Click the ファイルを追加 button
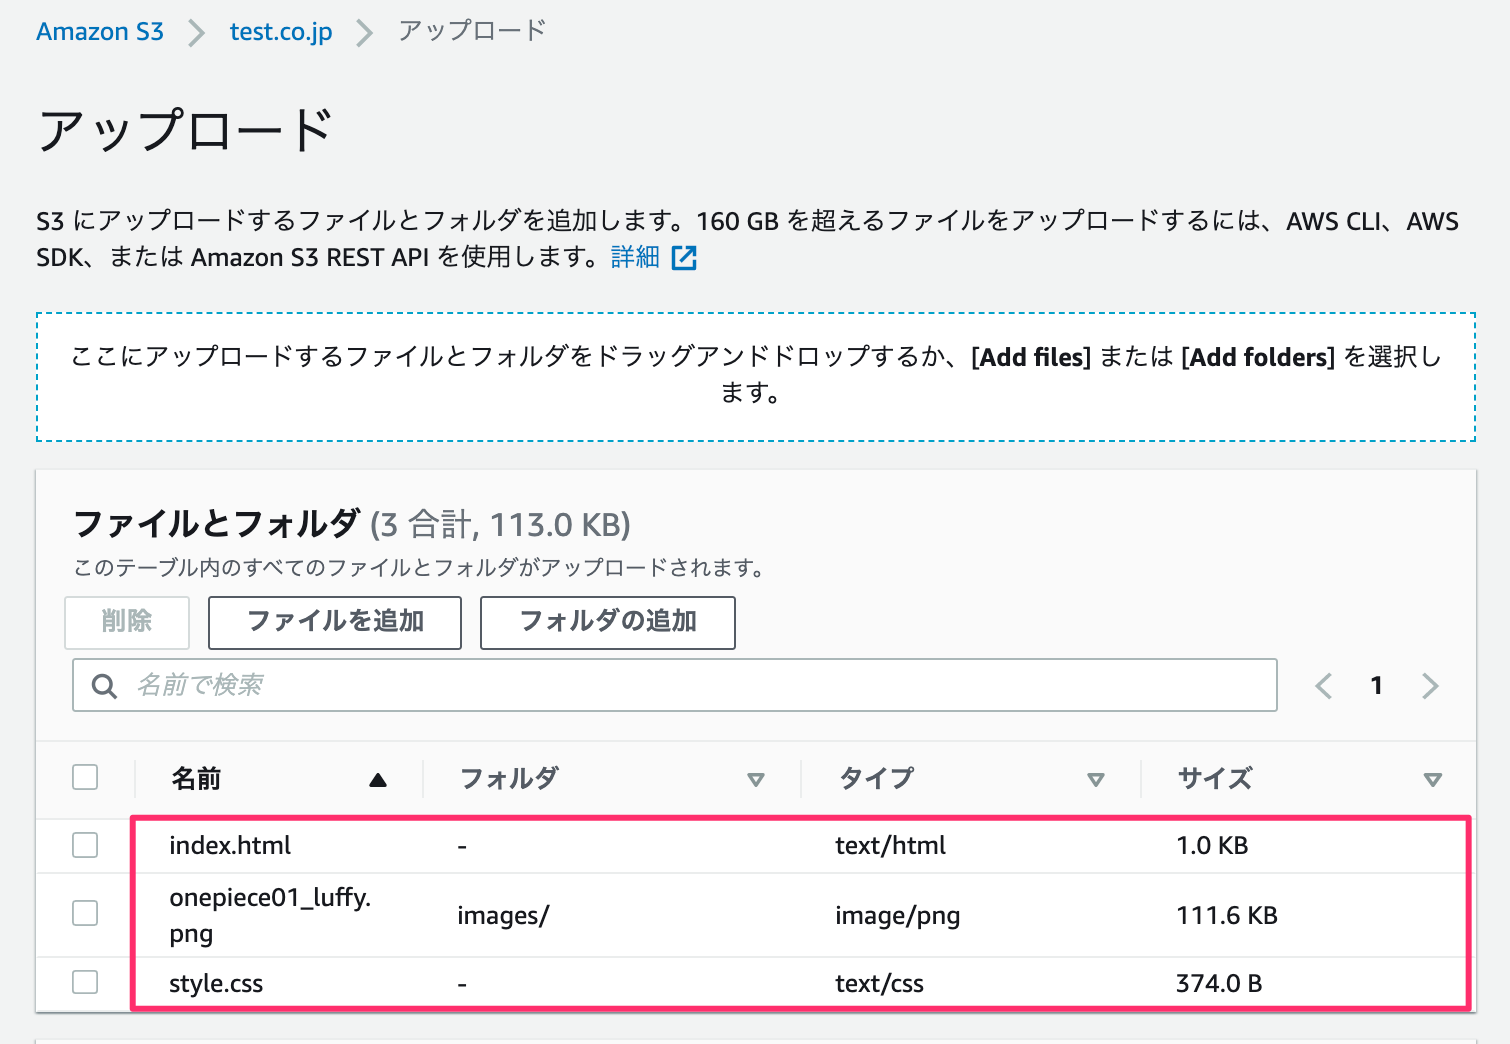1510x1044 pixels. [334, 622]
